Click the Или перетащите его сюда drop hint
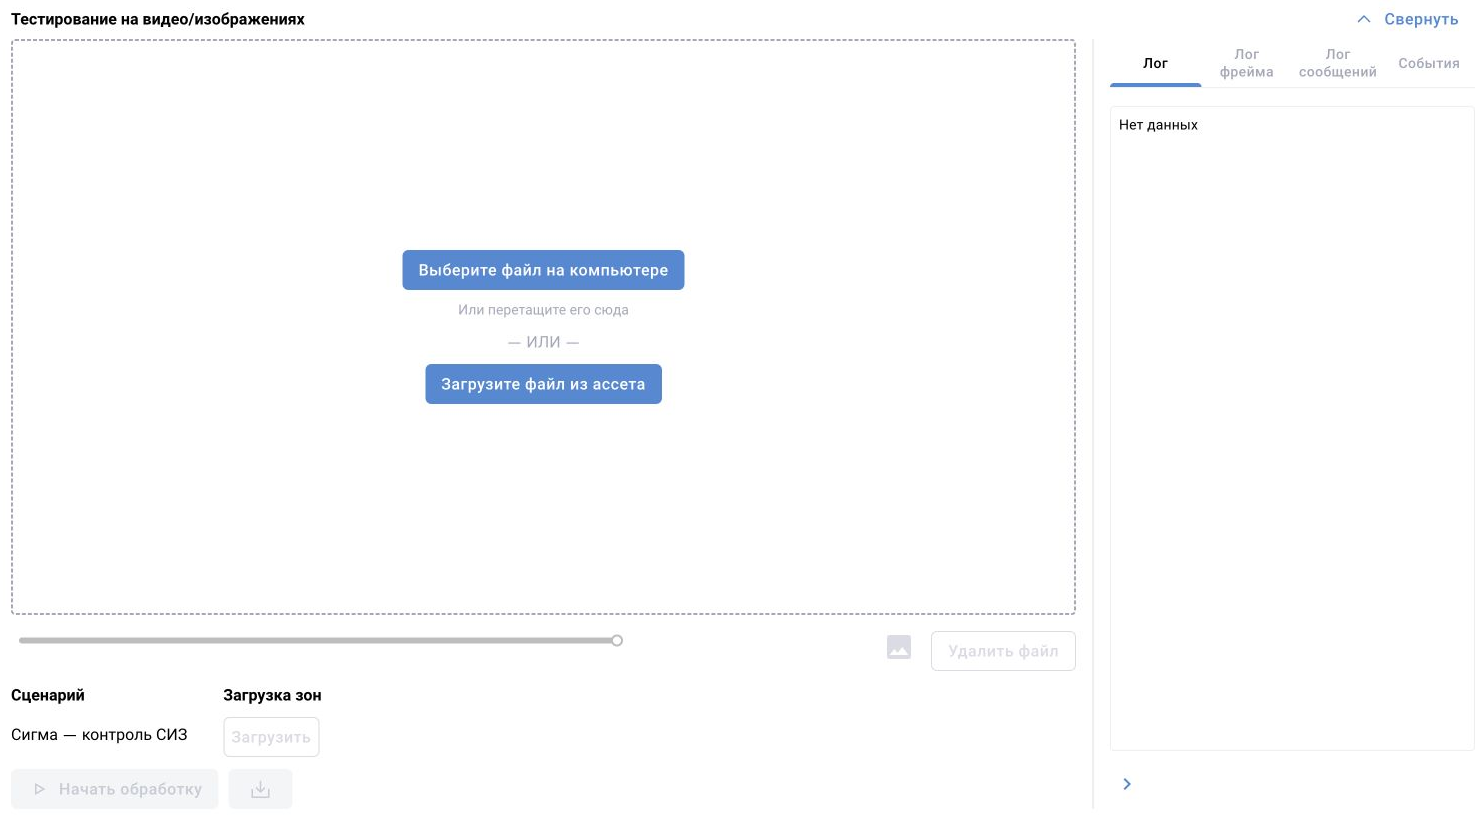The image size is (1484, 818). (x=543, y=310)
